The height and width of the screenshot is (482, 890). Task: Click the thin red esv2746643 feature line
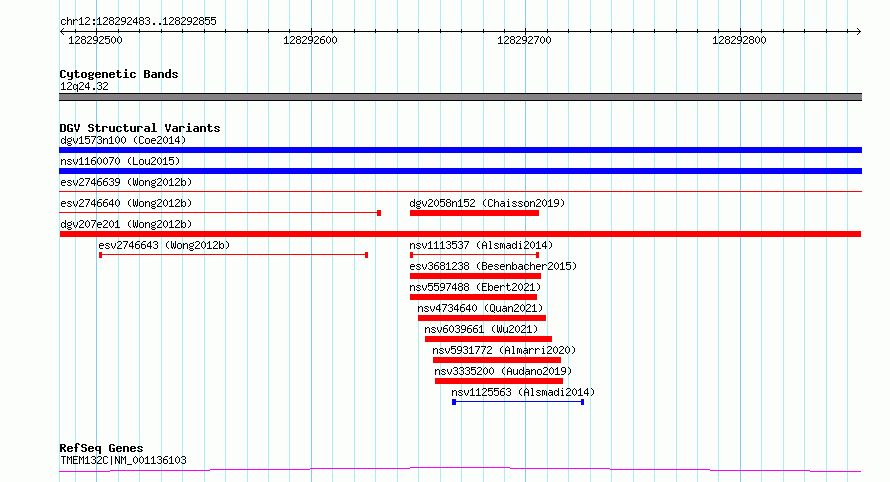point(233,255)
